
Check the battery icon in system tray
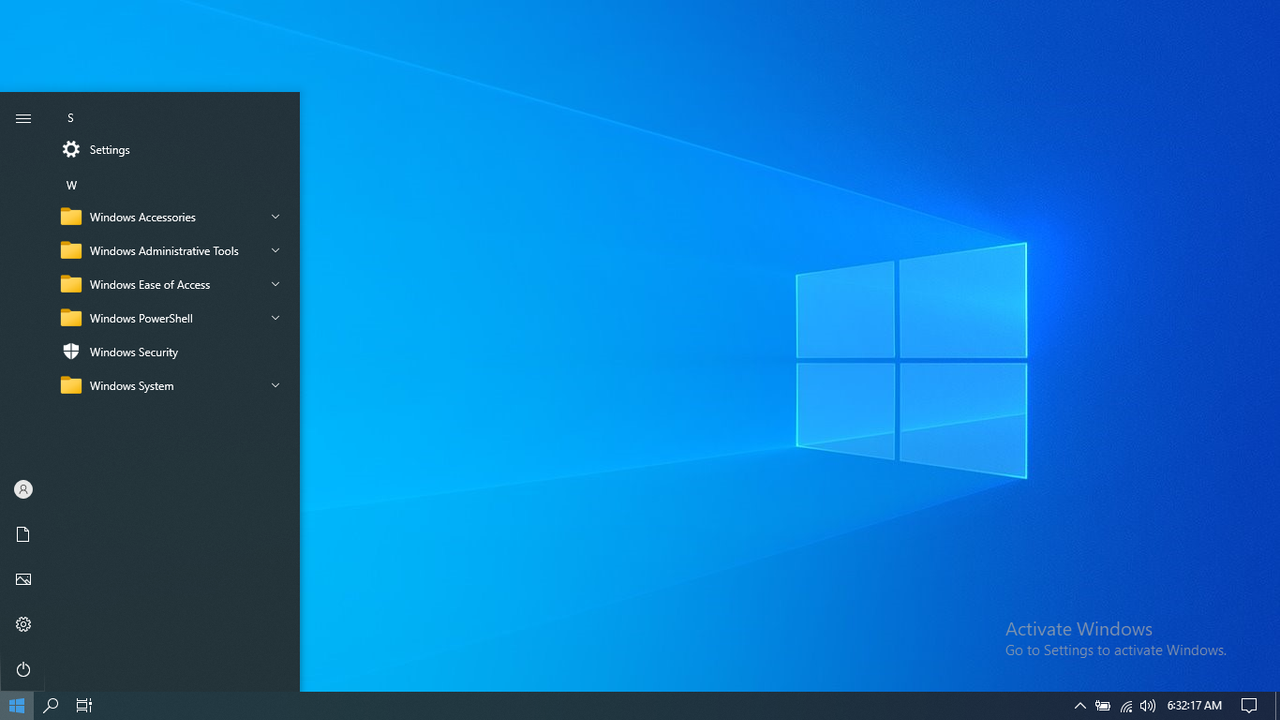(1103, 705)
